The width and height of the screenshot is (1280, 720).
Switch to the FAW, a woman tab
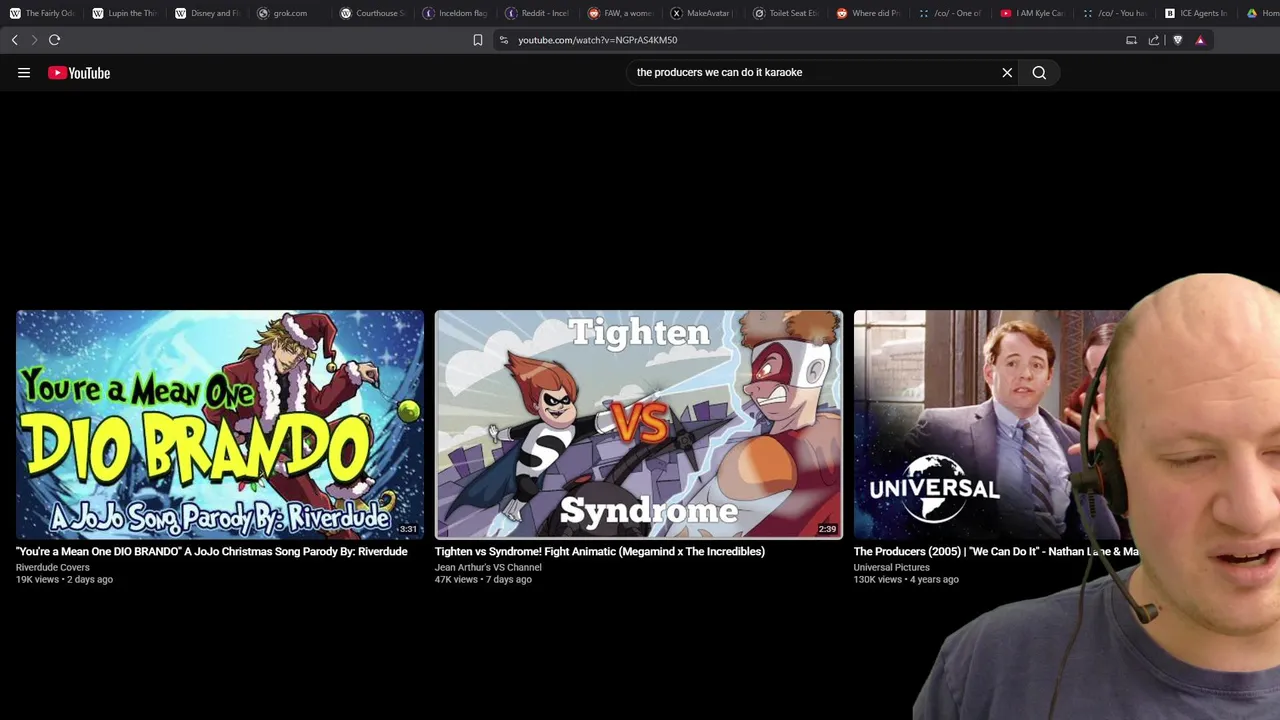[622, 13]
